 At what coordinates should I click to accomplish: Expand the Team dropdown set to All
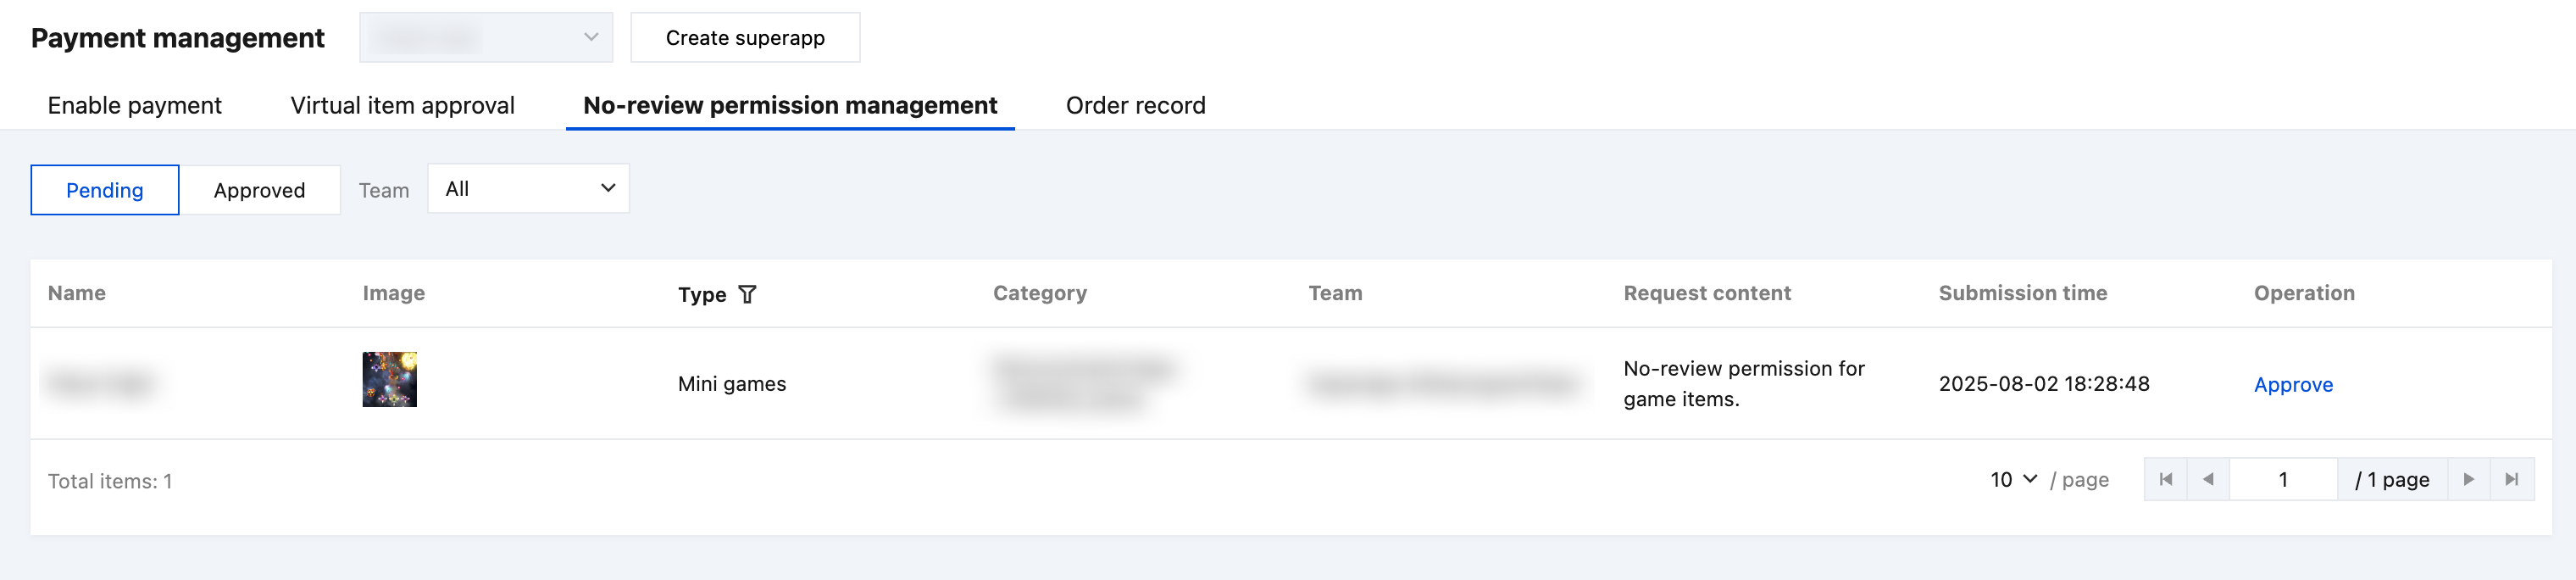click(528, 188)
